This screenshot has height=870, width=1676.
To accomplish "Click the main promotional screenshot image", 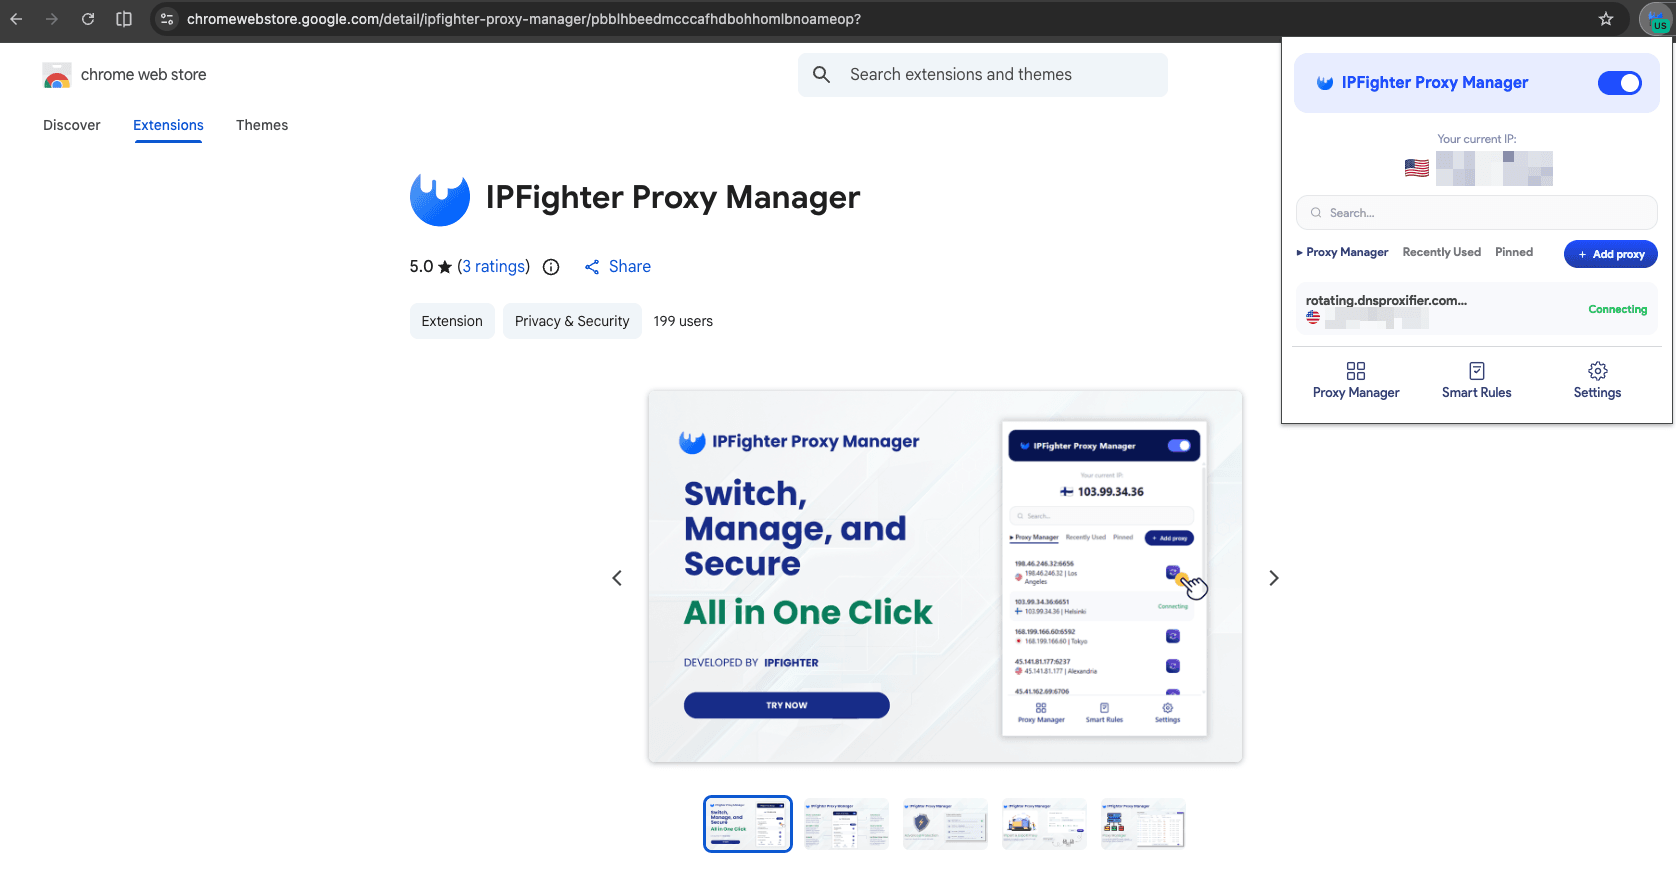I will [x=945, y=577].
